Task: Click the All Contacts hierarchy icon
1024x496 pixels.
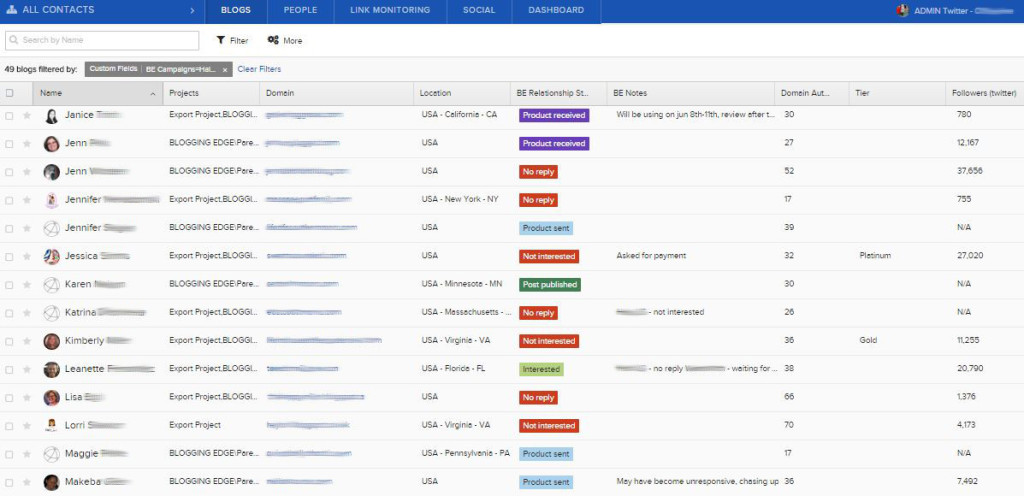Action: point(11,10)
